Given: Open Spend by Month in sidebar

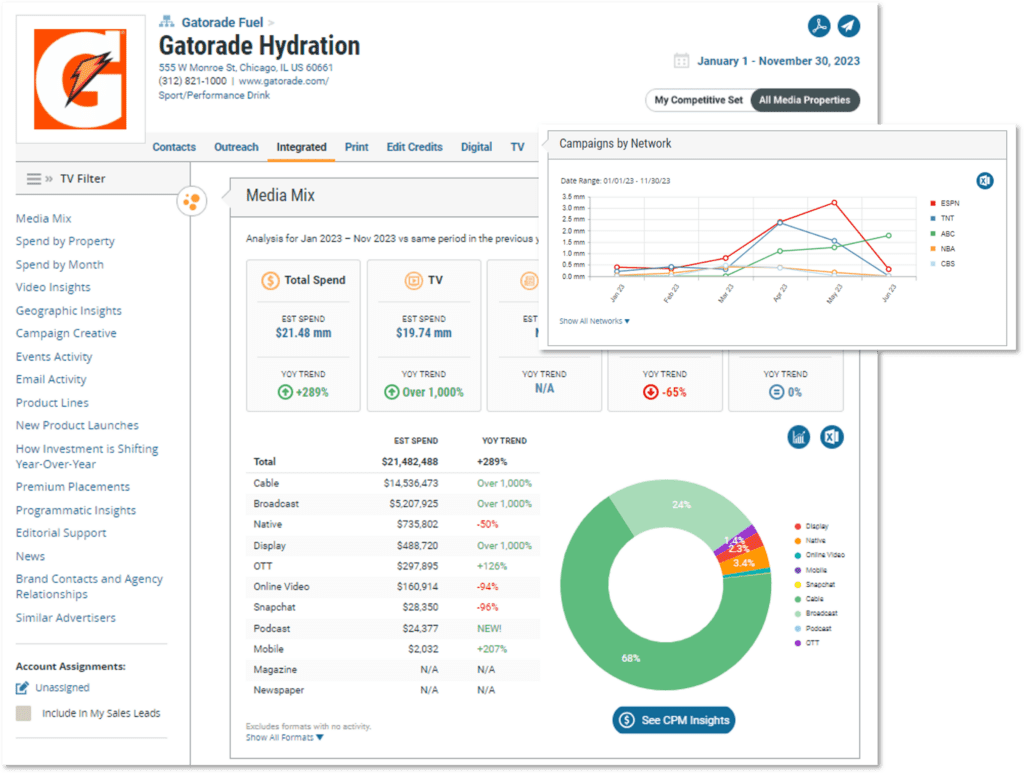Looking at the screenshot, I should [x=59, y=264].
